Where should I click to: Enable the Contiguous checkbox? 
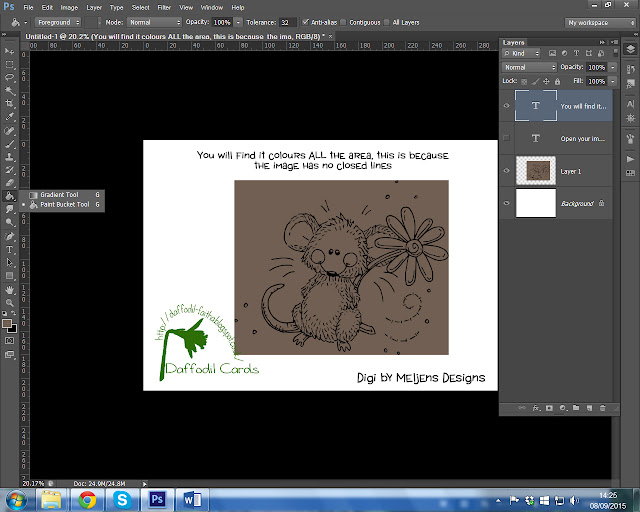(343, 22)
